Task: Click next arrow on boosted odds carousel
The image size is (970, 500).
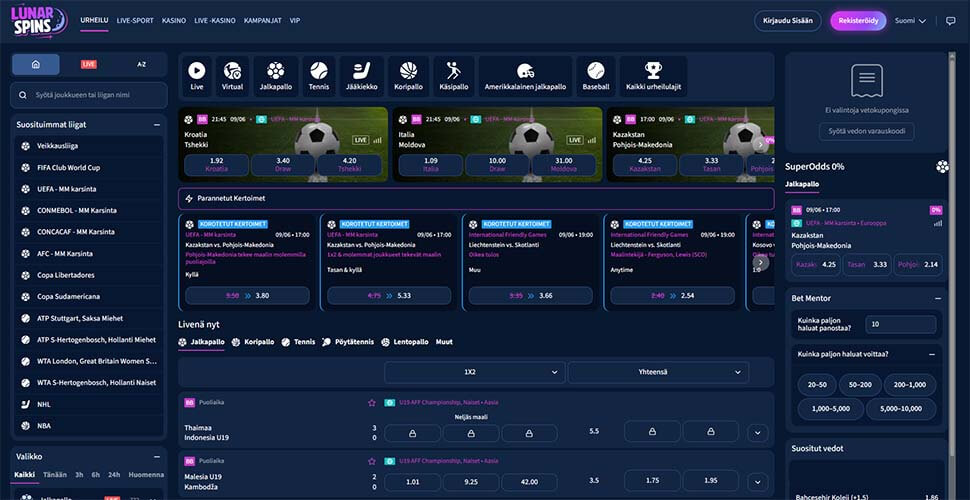Action: click(x=760, y=262)
